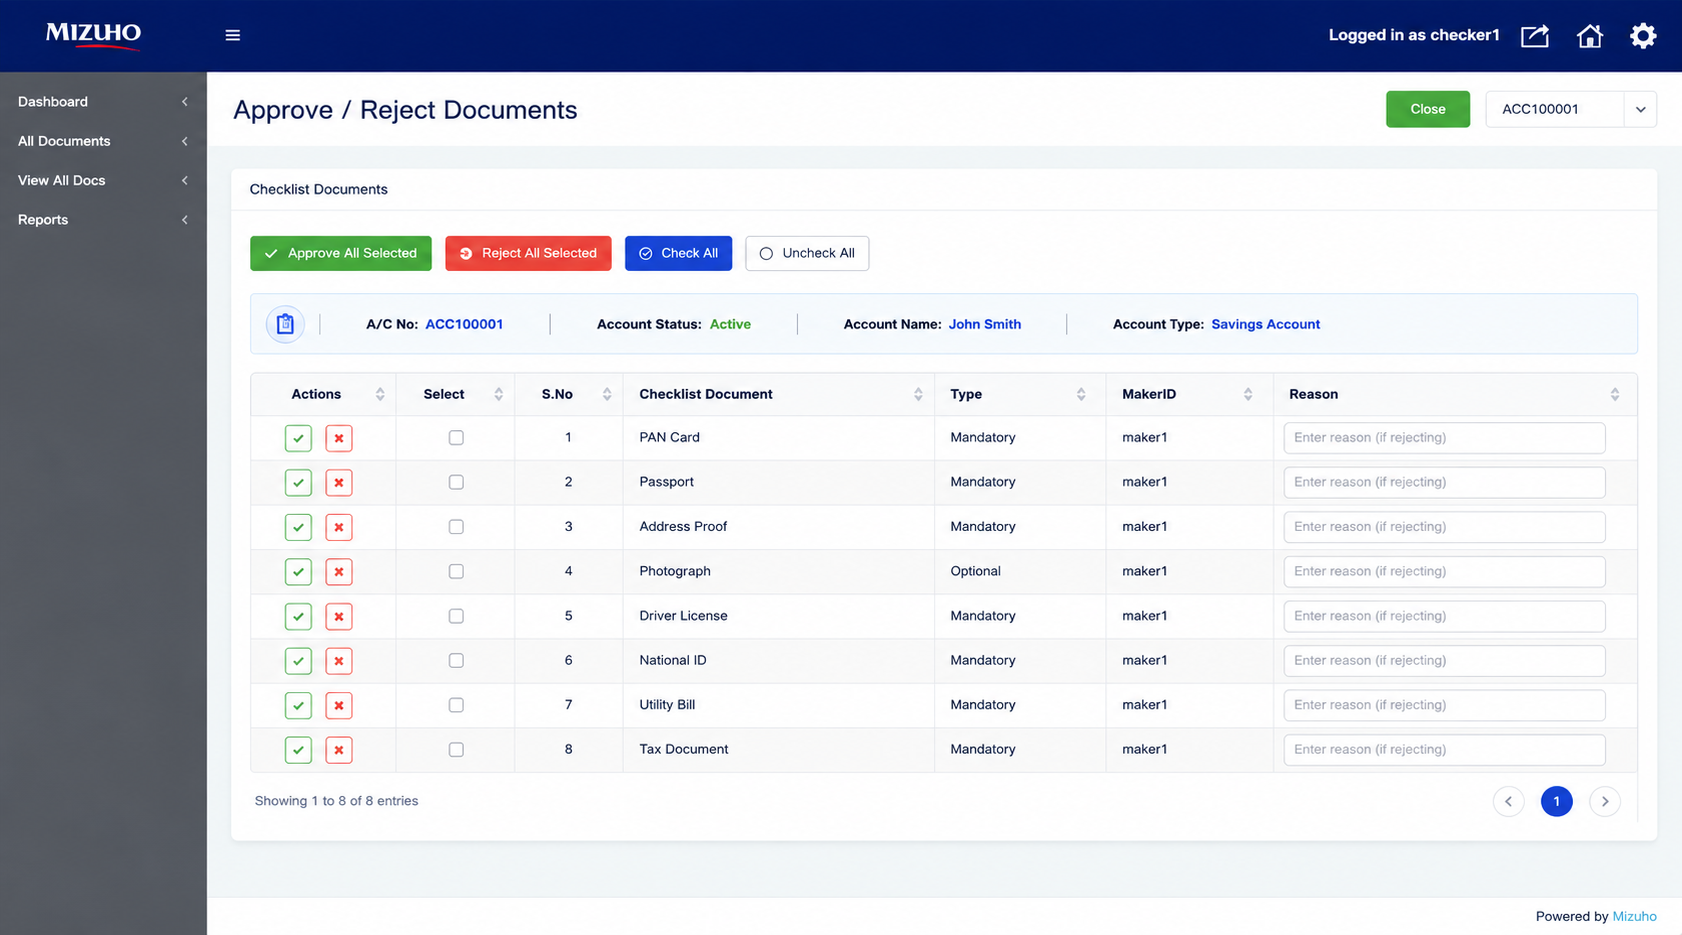The width and height of the screenshot is (1682, 935).
Task: Reject Passport with red cross icon
Action: point(339,483)
